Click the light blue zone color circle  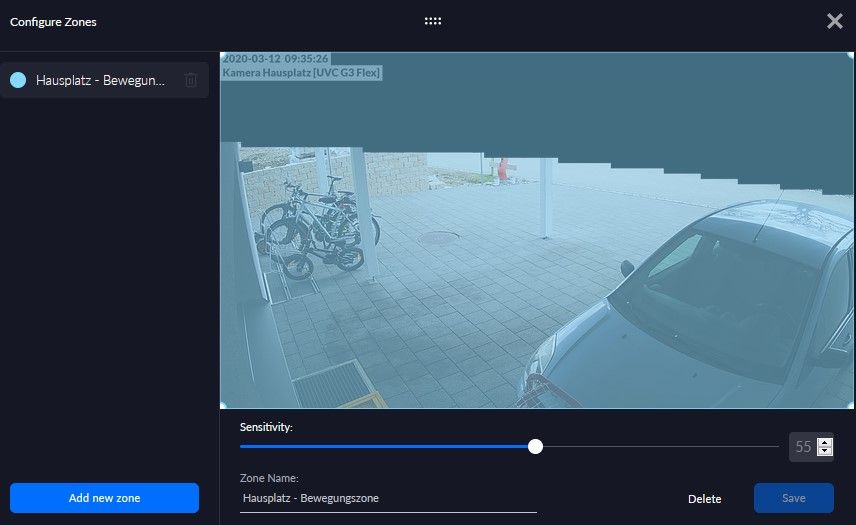(18, 80)
